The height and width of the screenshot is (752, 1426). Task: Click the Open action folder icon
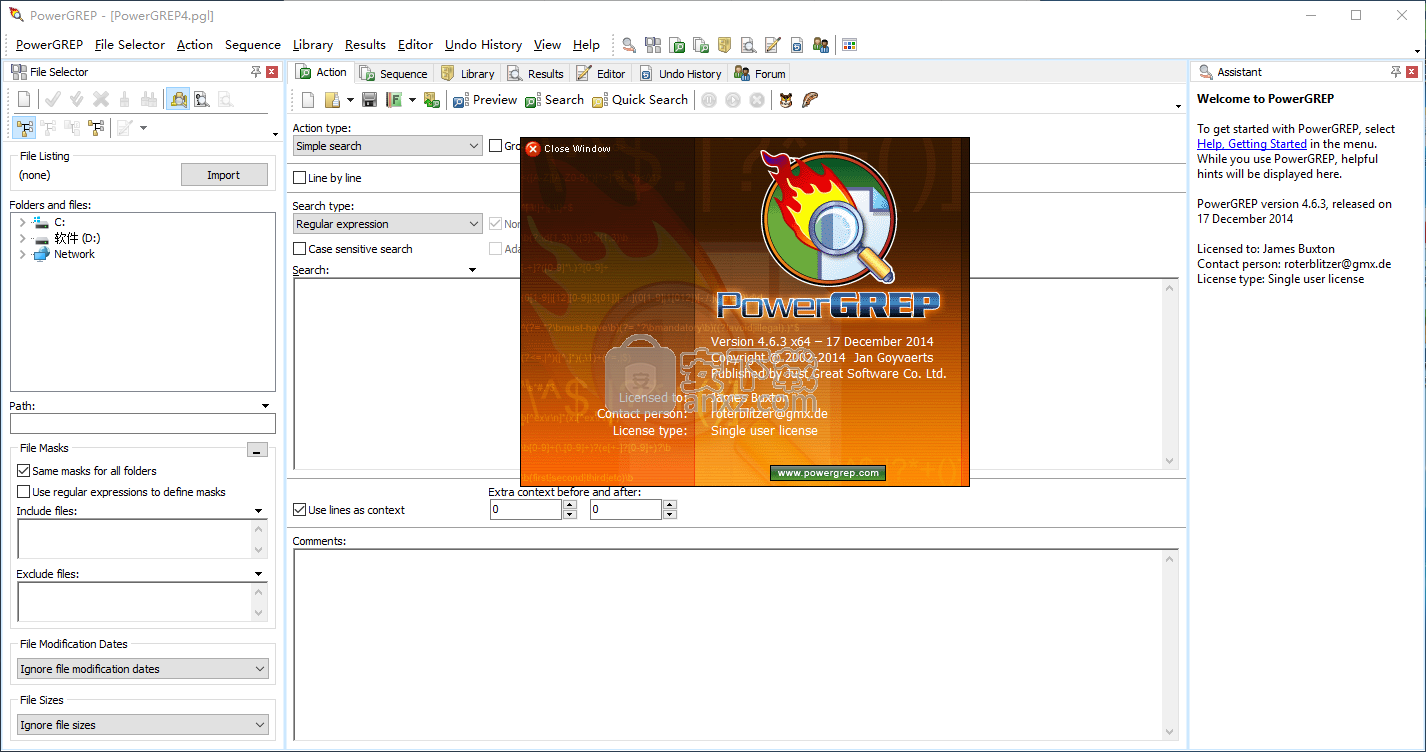[332, 100]
